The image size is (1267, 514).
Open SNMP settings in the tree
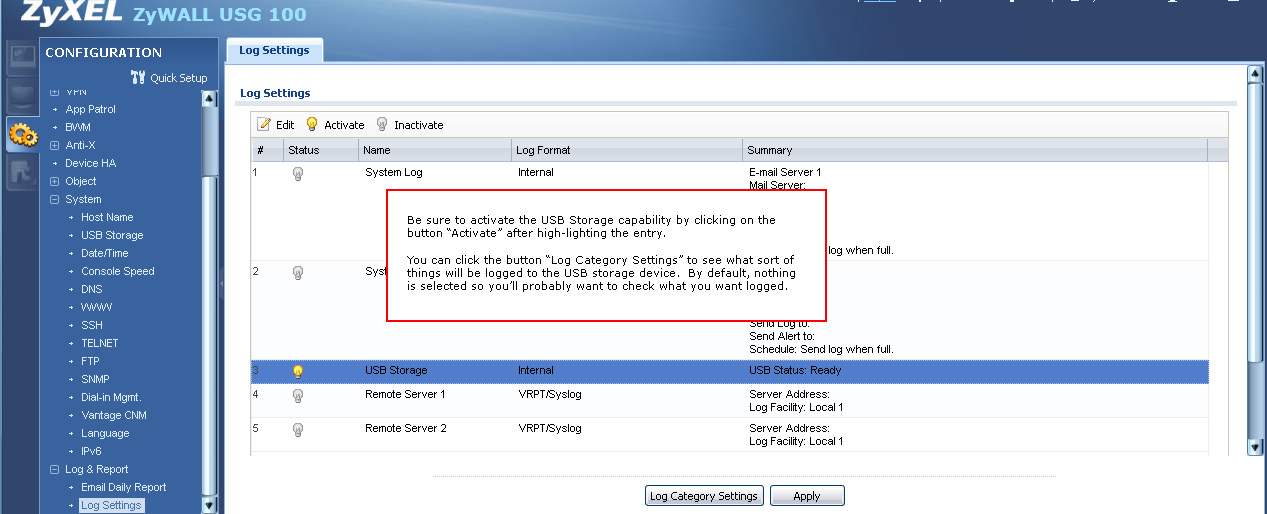tap(96, 379)
